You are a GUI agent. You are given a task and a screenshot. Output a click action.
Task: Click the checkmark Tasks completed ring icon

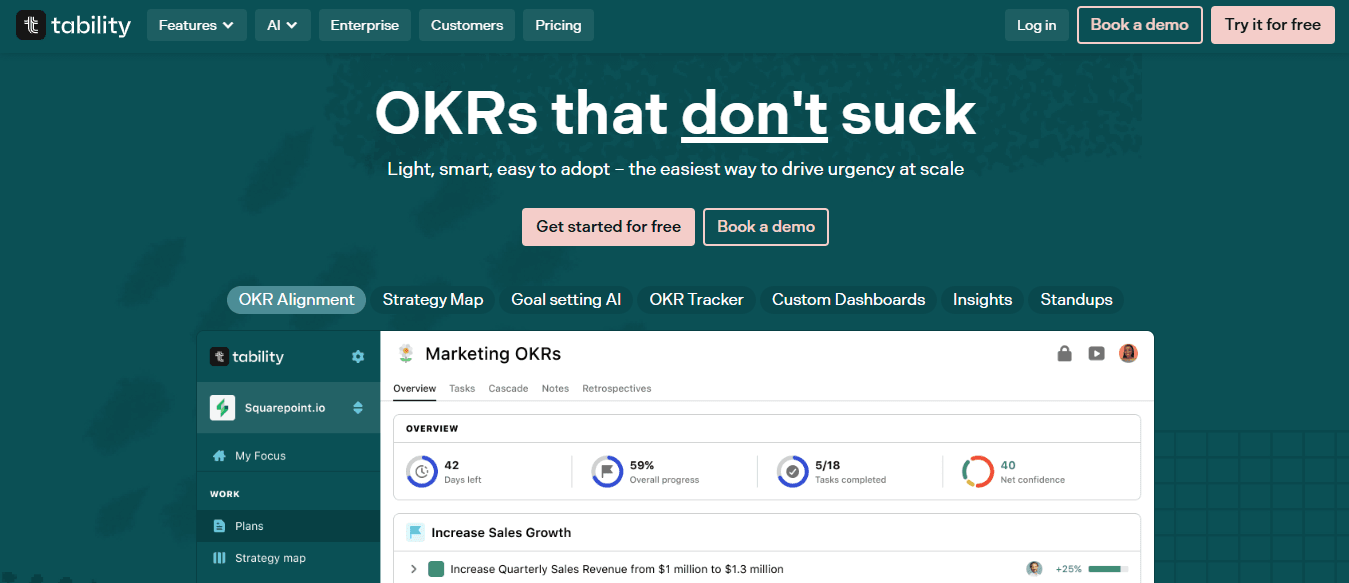793,471
